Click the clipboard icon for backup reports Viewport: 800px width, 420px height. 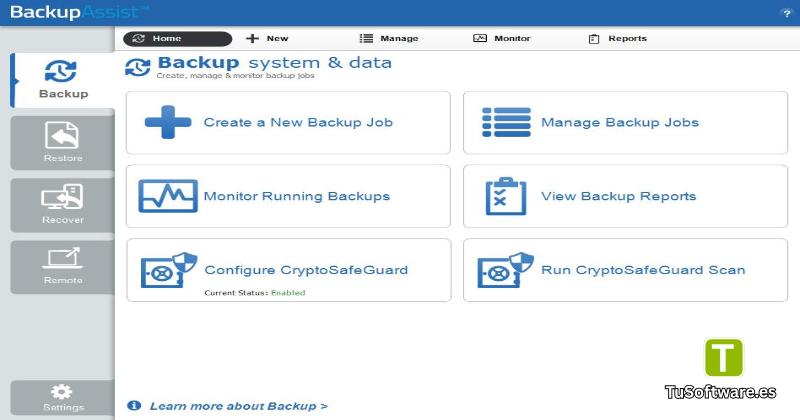click(x=506, y=196)
